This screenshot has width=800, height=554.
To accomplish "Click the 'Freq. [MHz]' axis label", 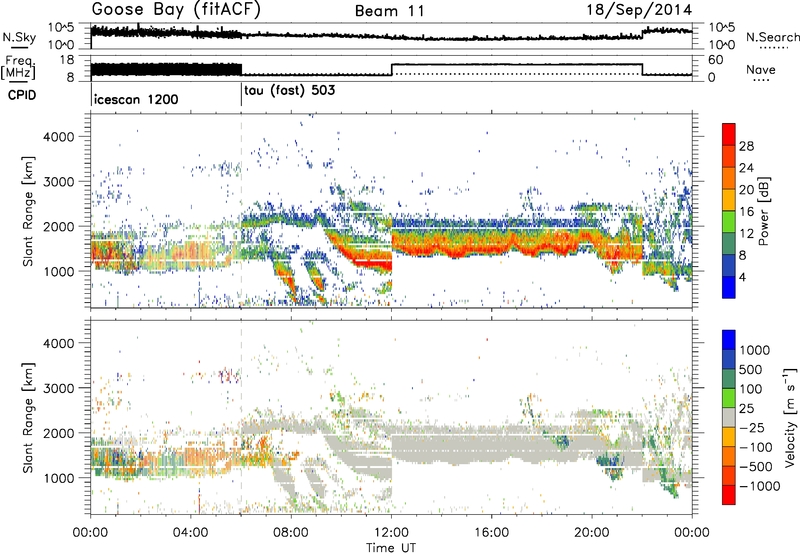I will (x=19, y=68).
